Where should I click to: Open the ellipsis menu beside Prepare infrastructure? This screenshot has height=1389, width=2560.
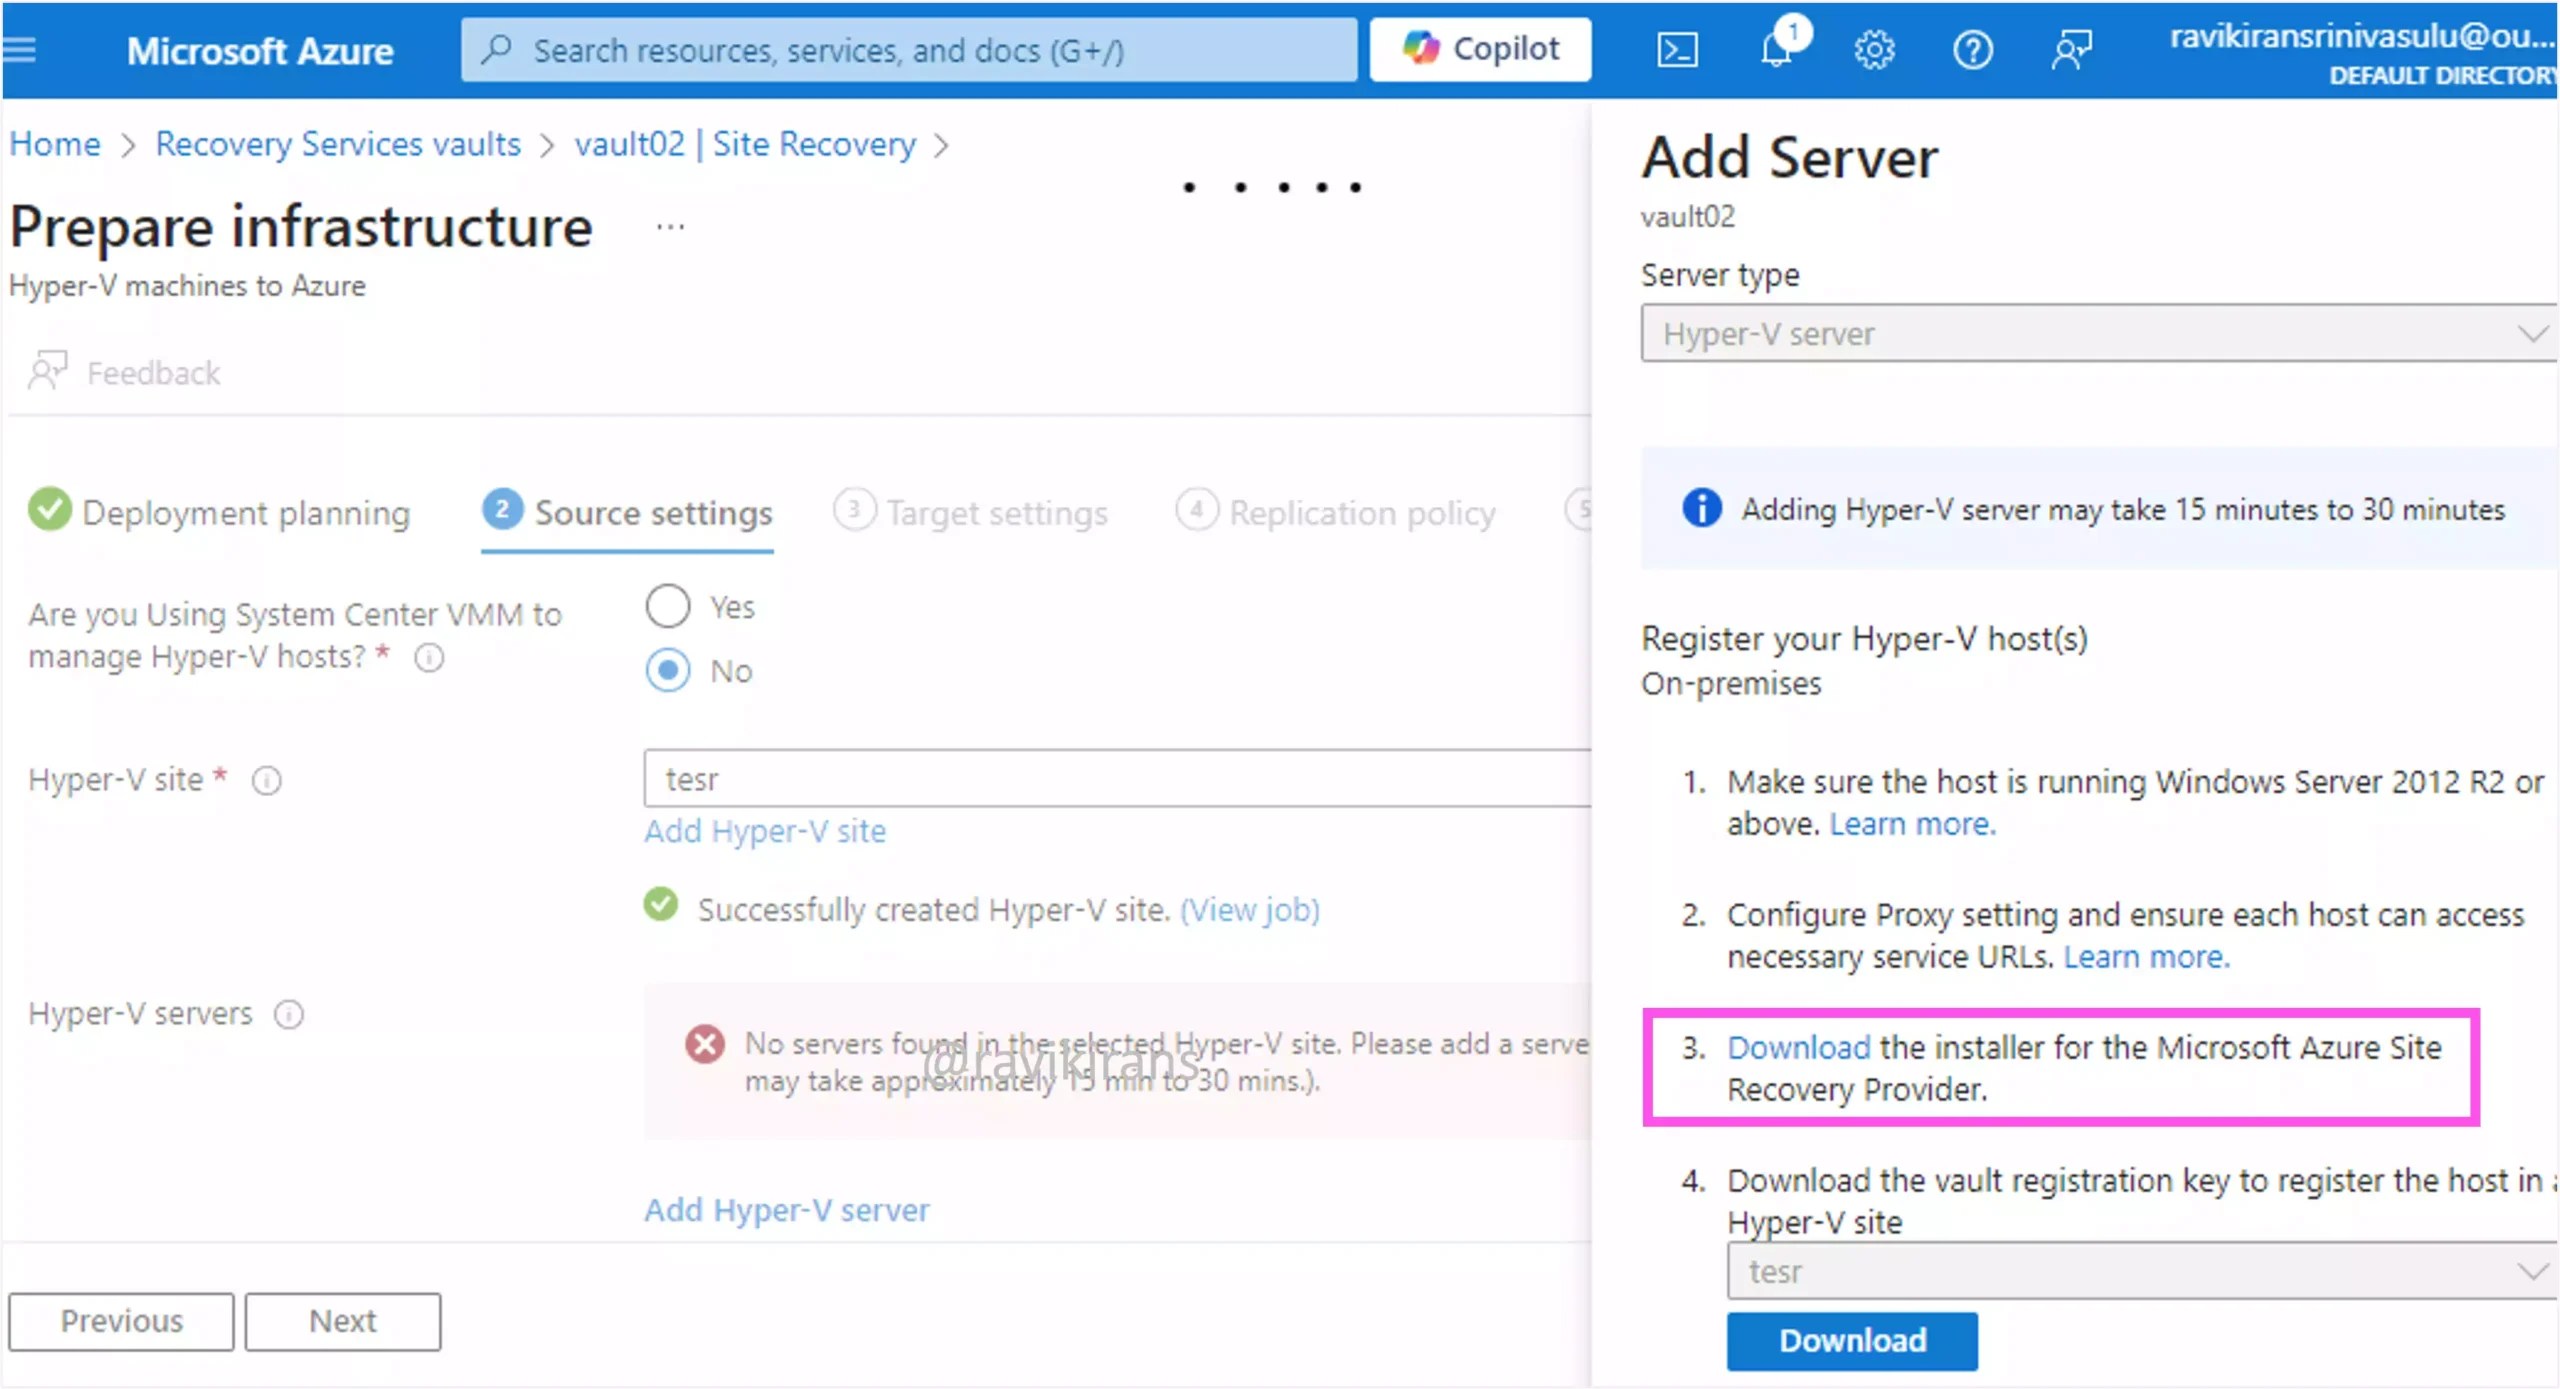point(670,227)
